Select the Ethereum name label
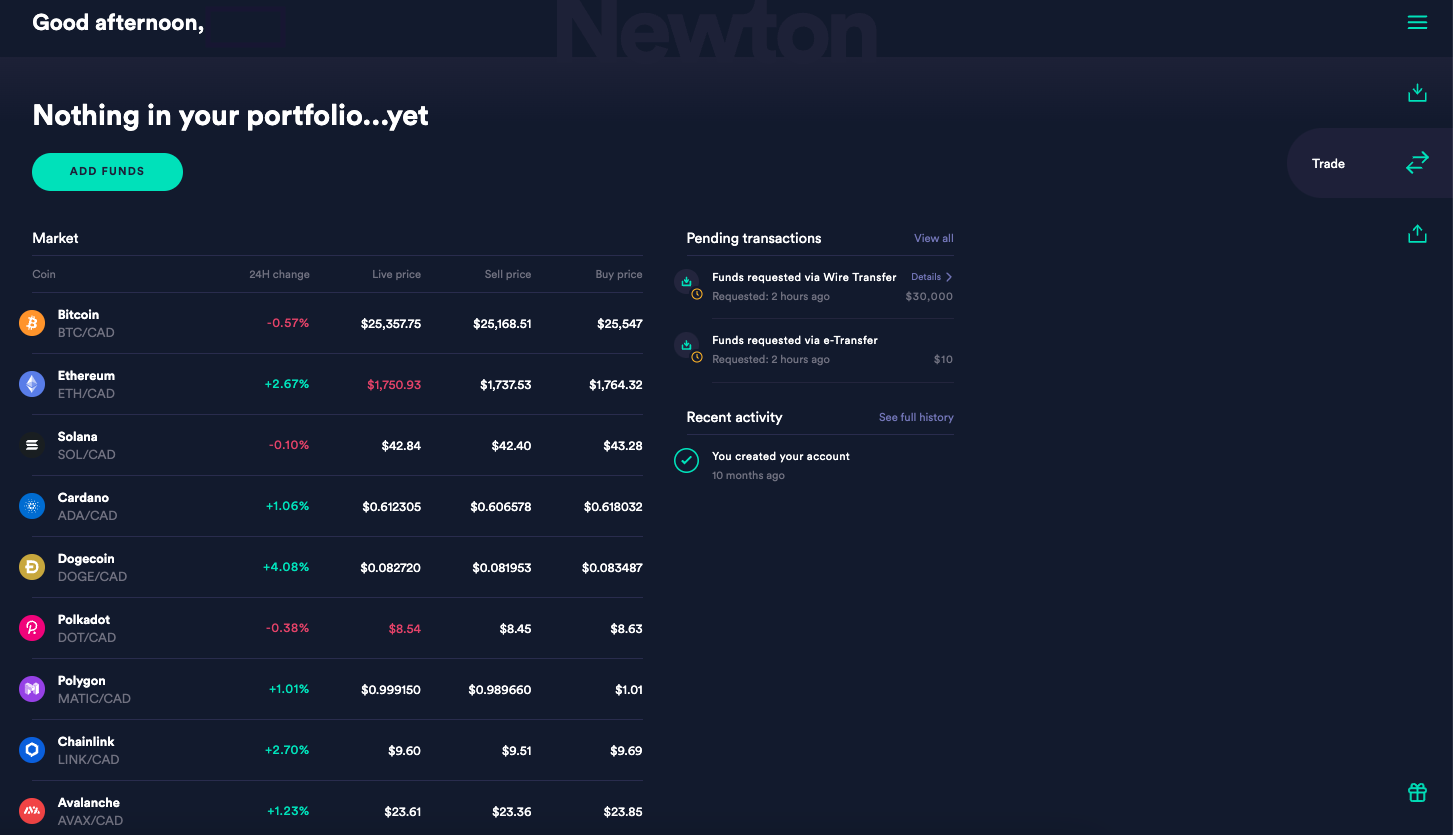 [86, 376]
